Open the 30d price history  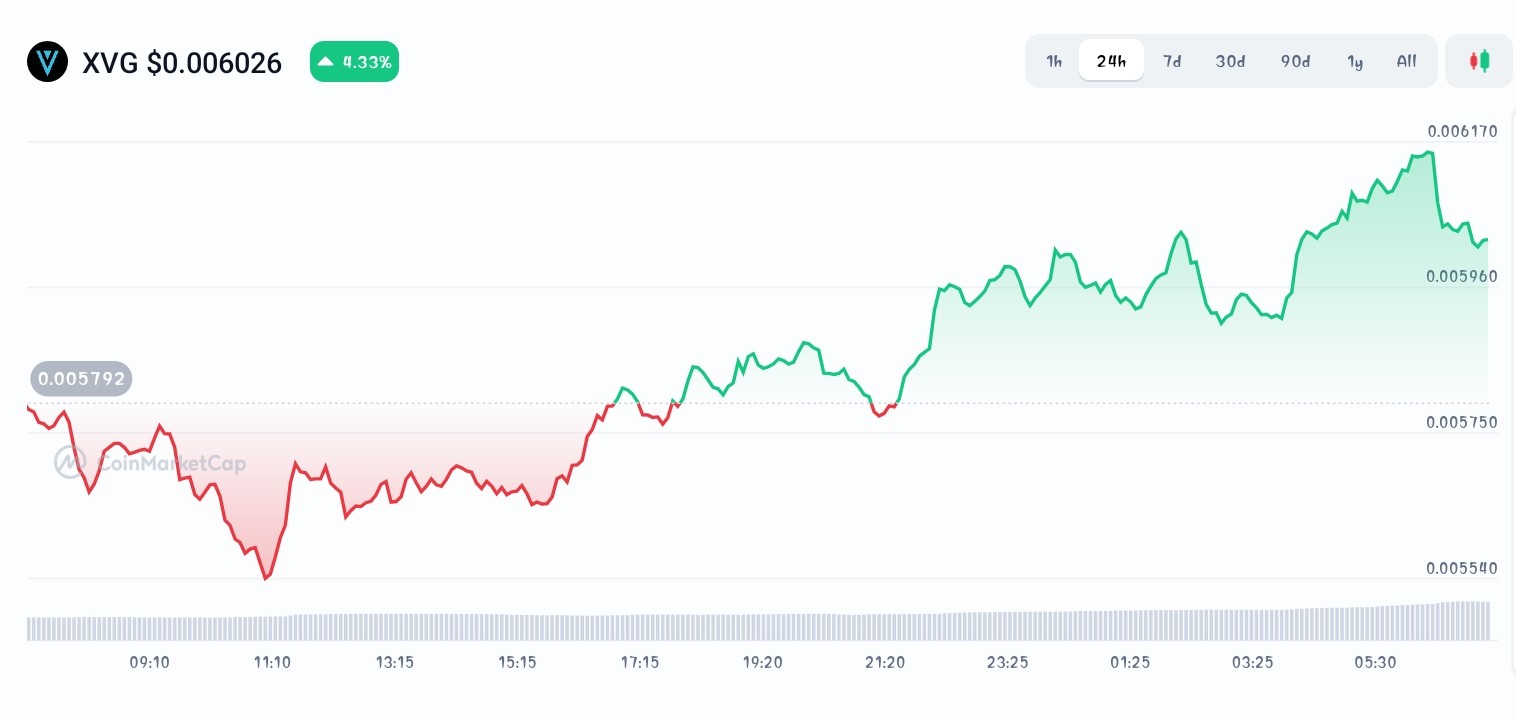click(1230, 61)
